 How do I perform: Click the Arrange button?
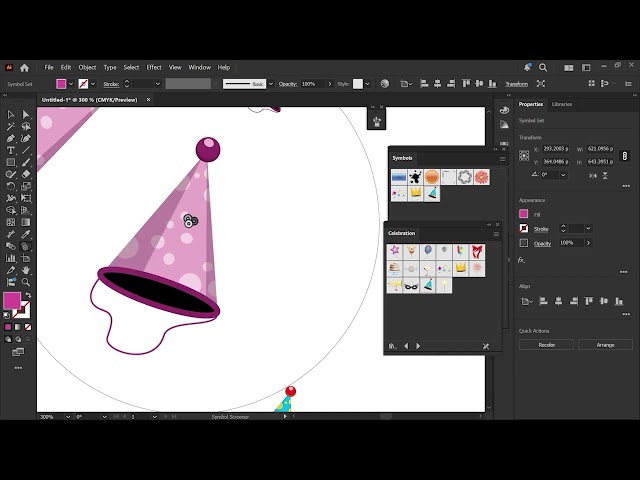[605, 345]
